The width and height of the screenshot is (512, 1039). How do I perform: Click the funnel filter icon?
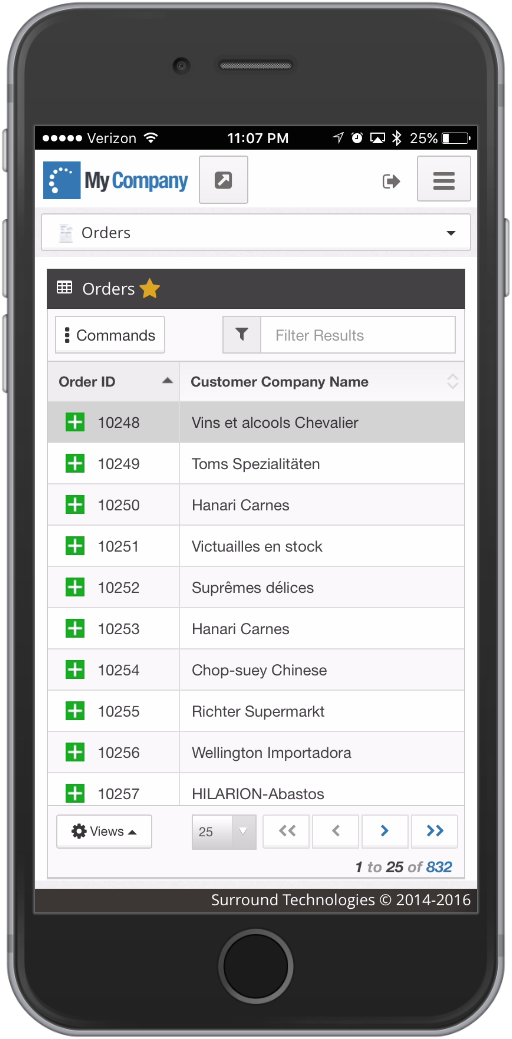pyautogui.click(x=242, y=335)
